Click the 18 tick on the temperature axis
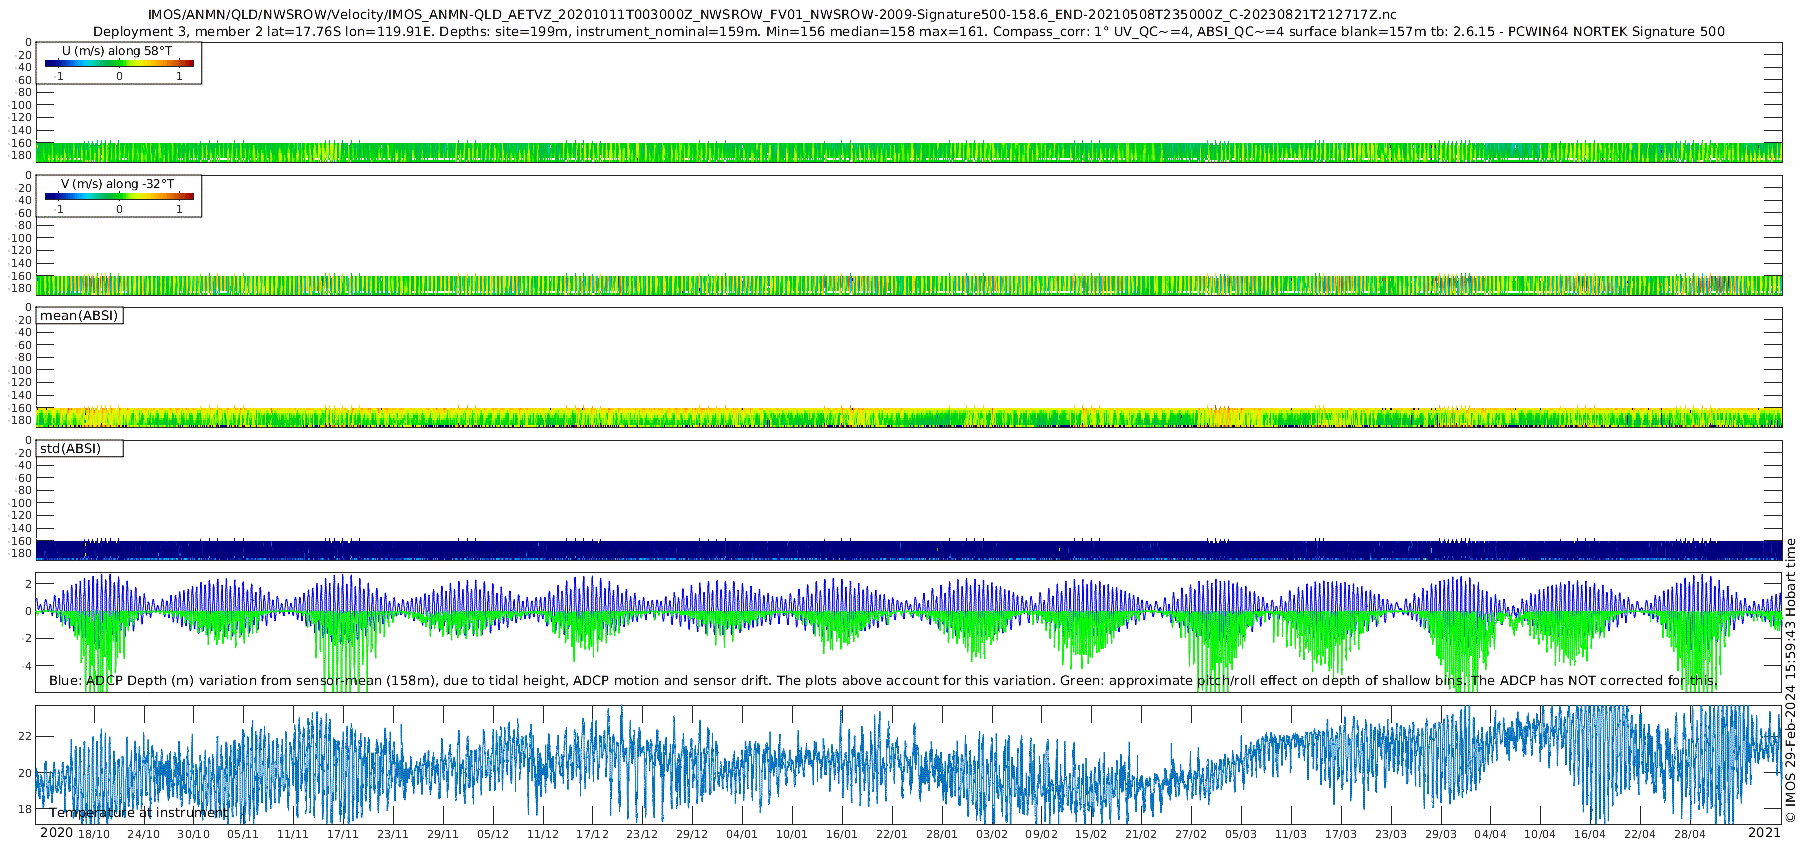The width and height of the screenshot is (1800, 850). point(25,809)
